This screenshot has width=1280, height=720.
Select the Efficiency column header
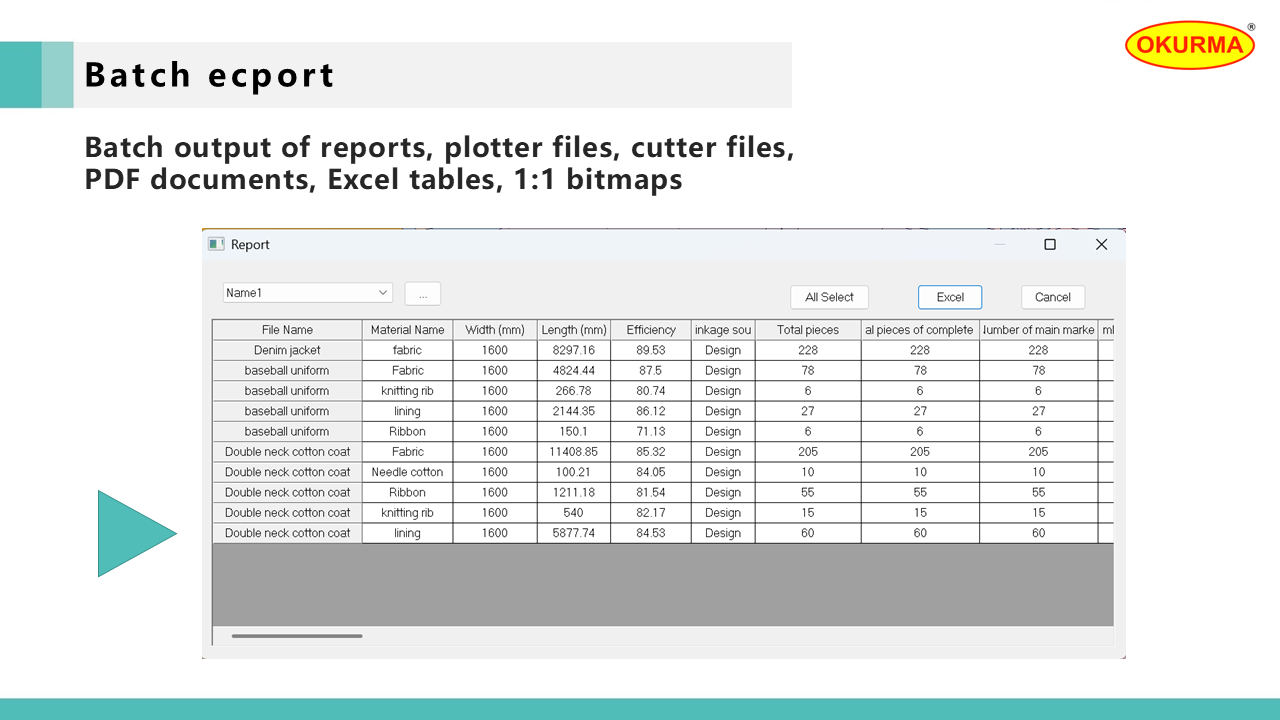click(650, 330)
